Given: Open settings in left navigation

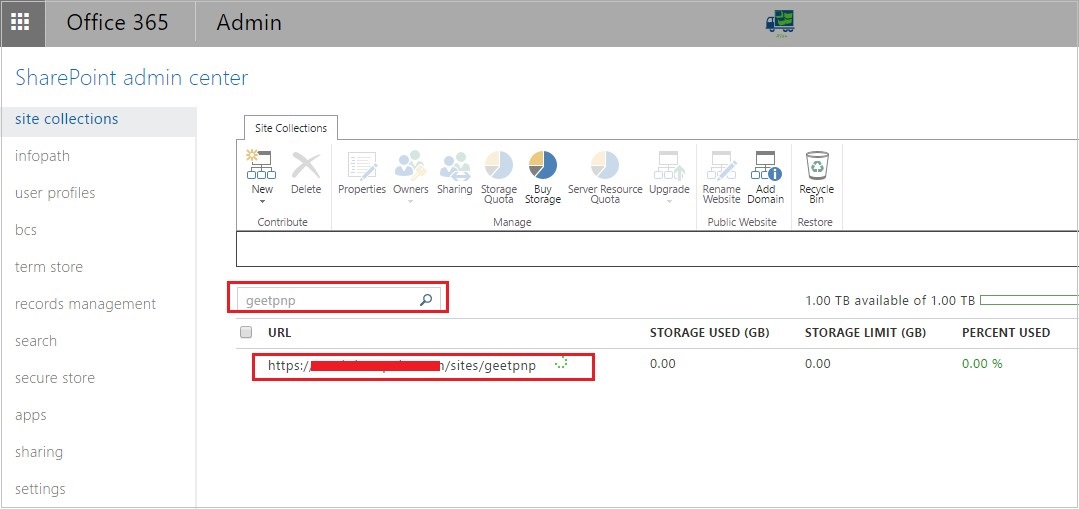Looking at the screenshot, I should click(x=40, y=489).
